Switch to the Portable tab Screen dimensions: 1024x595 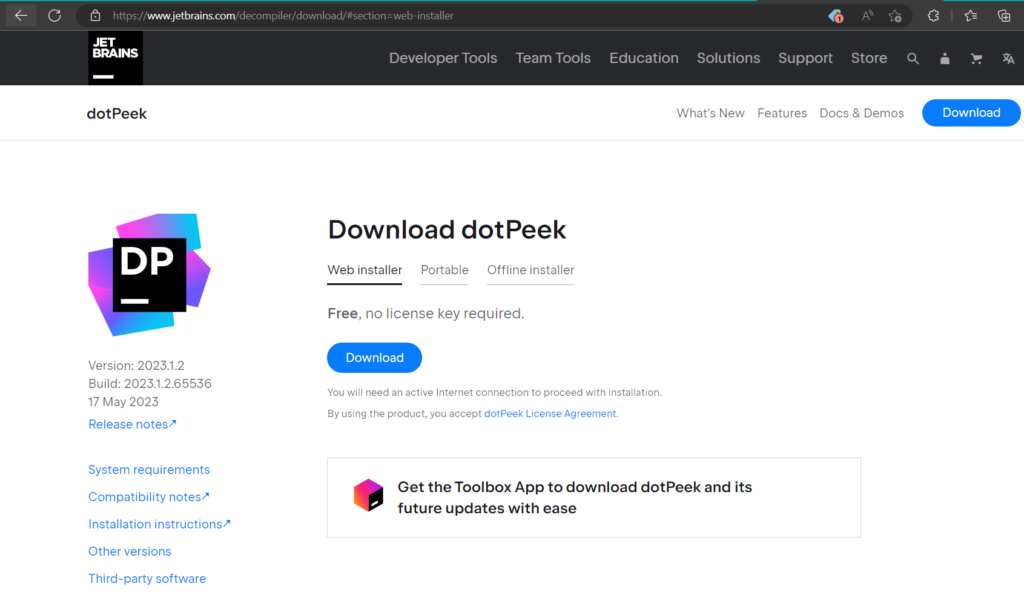tap(444, 270)
